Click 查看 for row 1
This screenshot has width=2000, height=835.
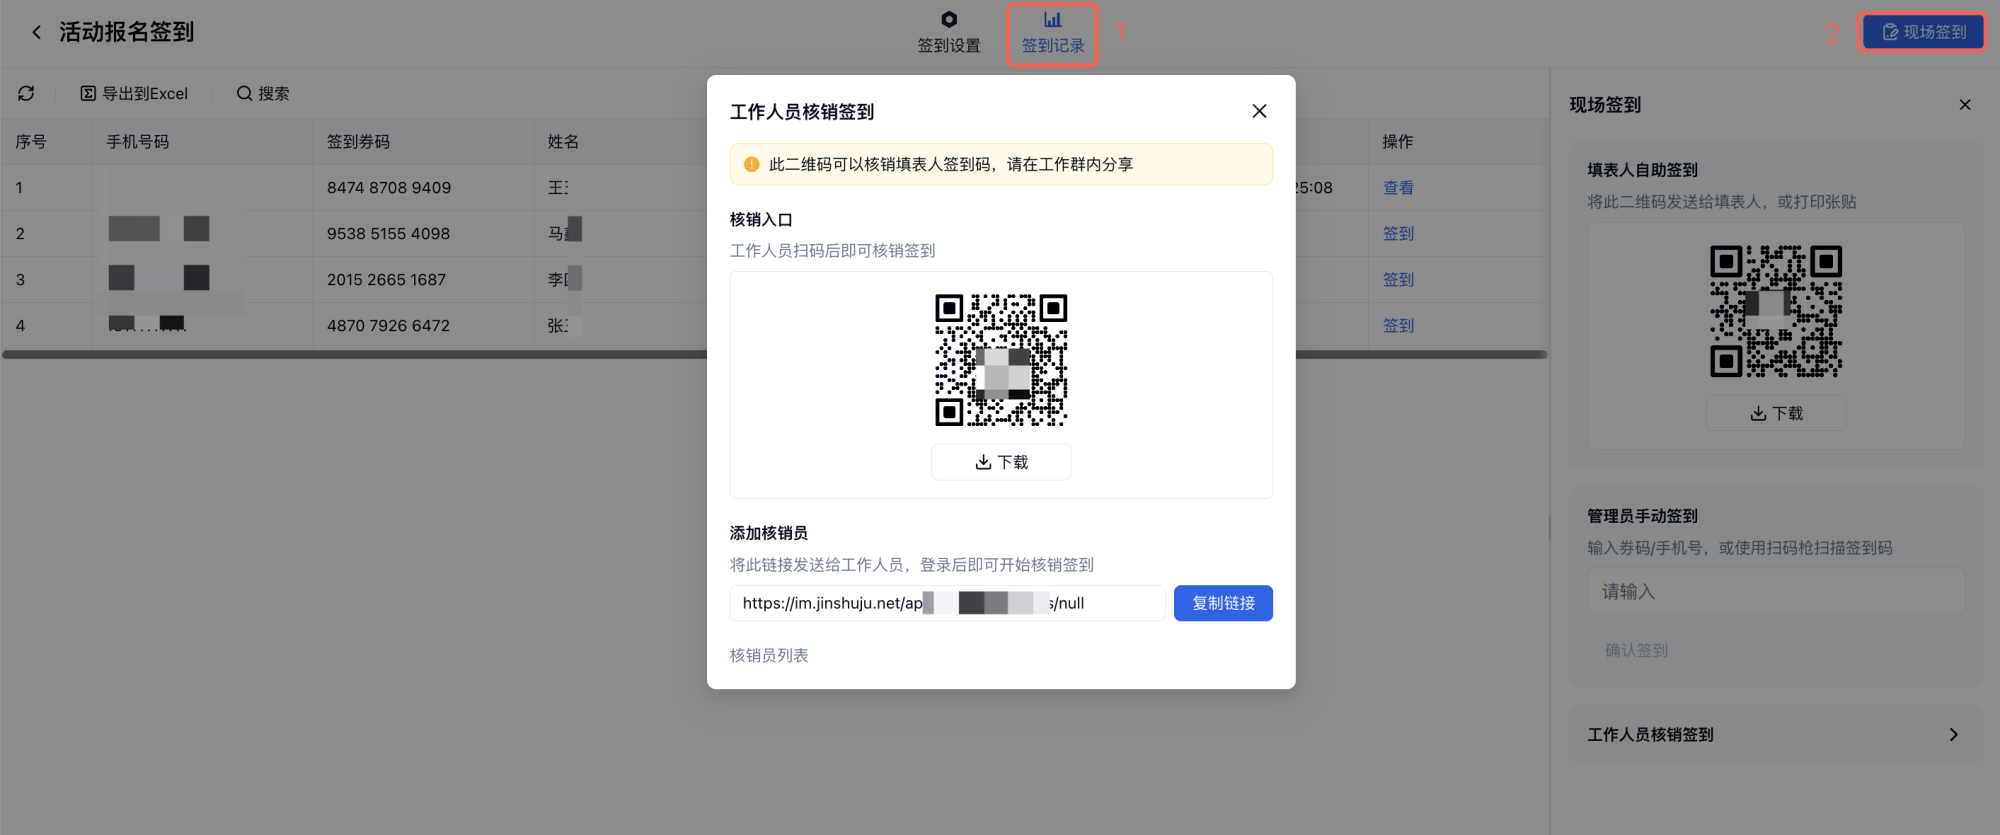tap(1397, 187)
